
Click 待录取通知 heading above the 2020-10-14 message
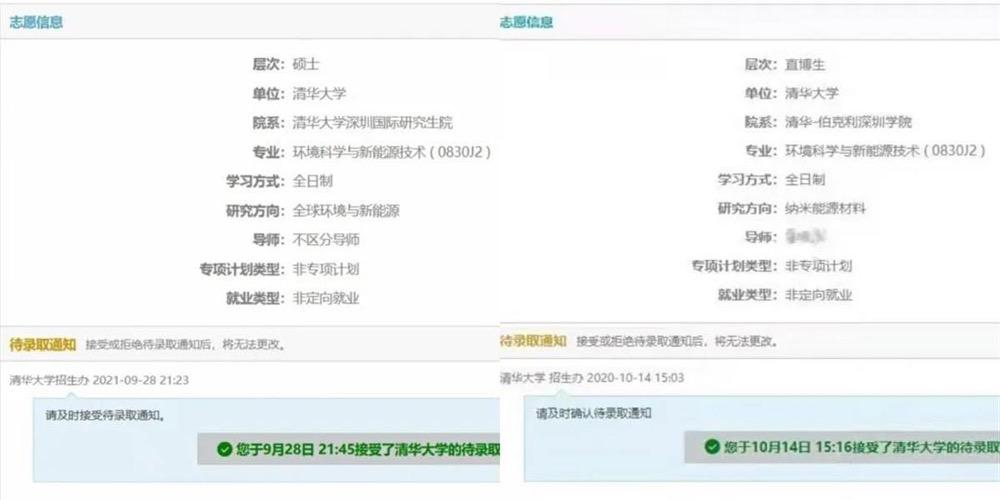(533, 341)
